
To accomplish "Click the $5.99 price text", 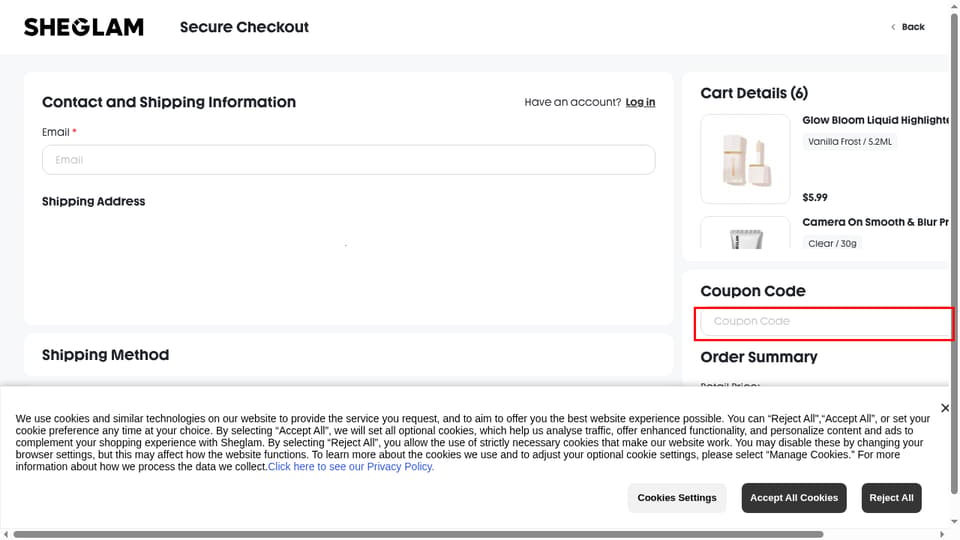I will pyautogui.click(x=815, y=197).
